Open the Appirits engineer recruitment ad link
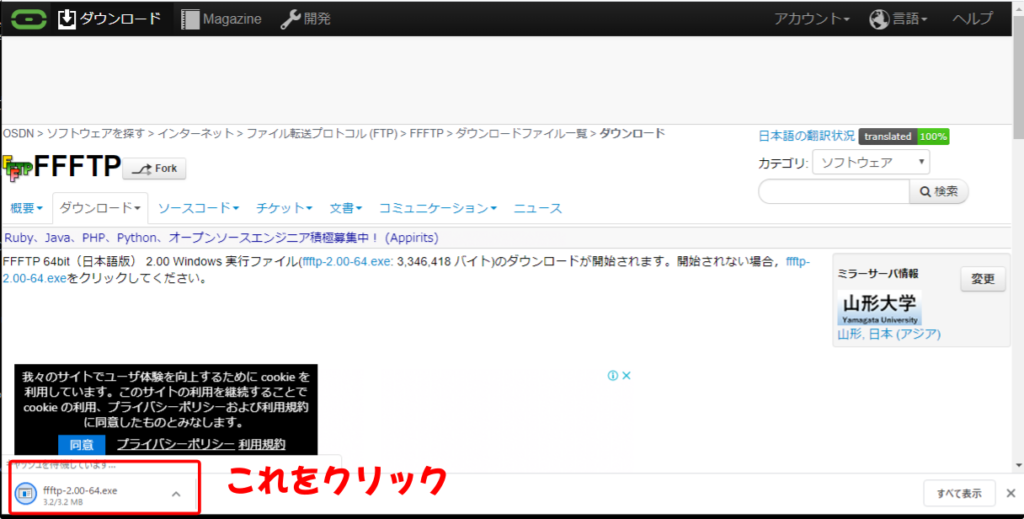Viewport: 1024px width, 519px height. coord(221,238)
